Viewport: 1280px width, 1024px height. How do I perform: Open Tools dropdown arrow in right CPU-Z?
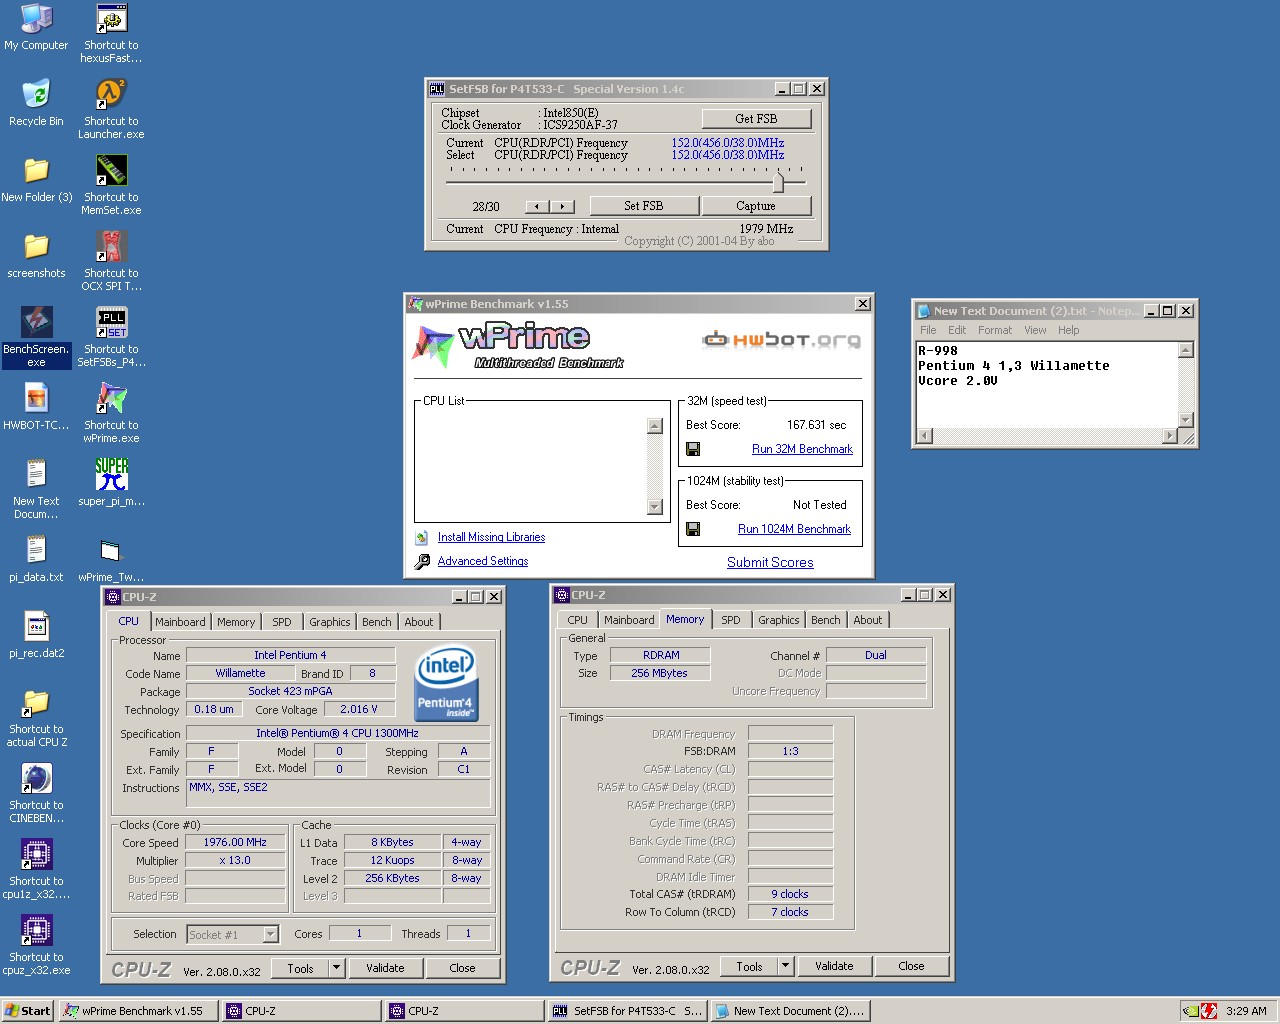pyautogui.click(x=785, y=966)
